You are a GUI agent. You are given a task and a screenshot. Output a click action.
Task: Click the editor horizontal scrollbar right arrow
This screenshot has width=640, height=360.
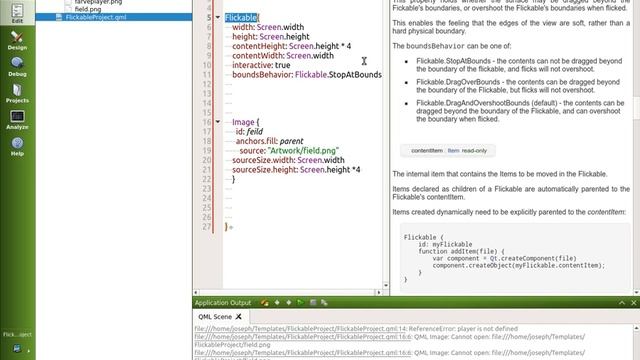point(379,292)
